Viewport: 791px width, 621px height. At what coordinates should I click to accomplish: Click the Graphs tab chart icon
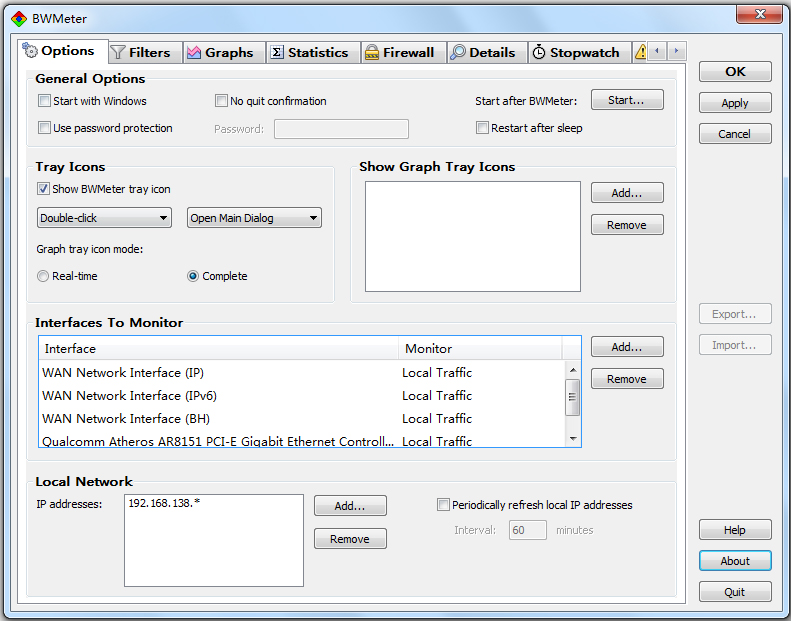(194, 52)
